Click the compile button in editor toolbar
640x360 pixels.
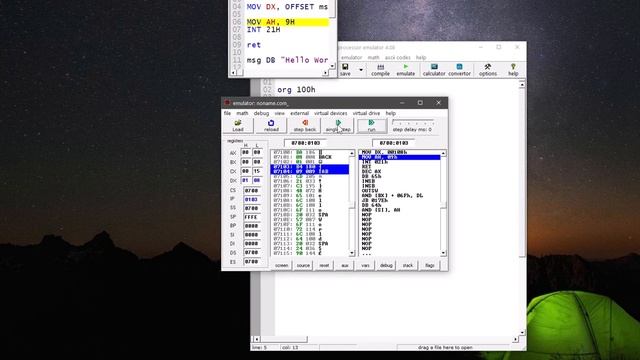[x=380, y=70]
